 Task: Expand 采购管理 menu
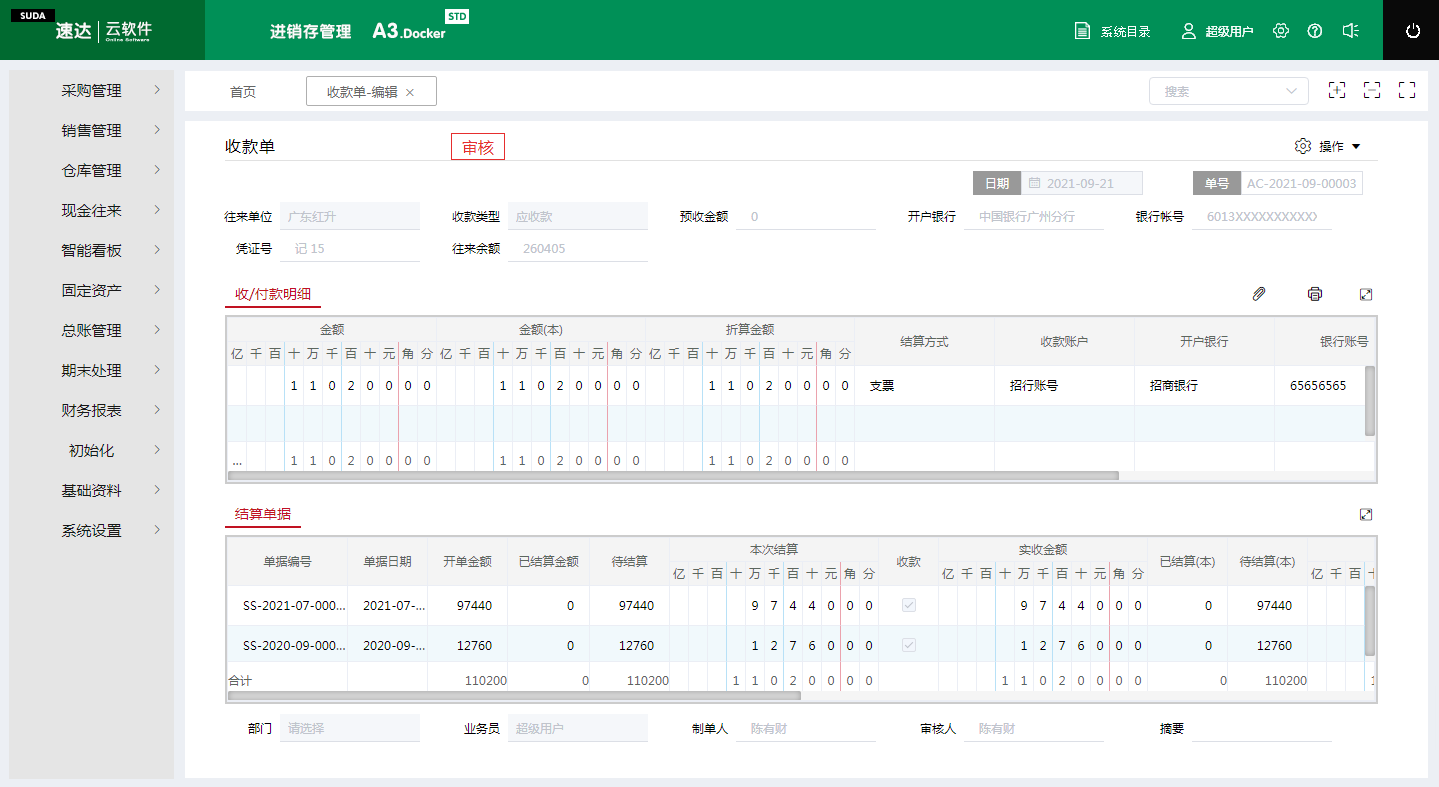[x=92, y=90]
